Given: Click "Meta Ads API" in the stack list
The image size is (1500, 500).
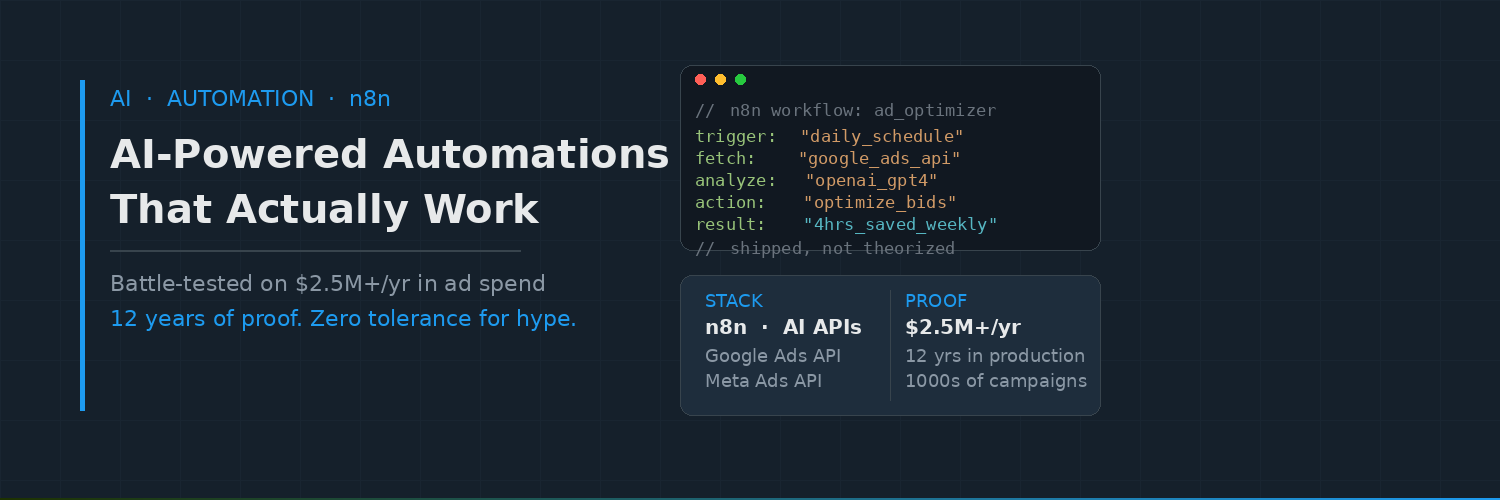Looking at the screenshot, I should (x=765, y=381).
